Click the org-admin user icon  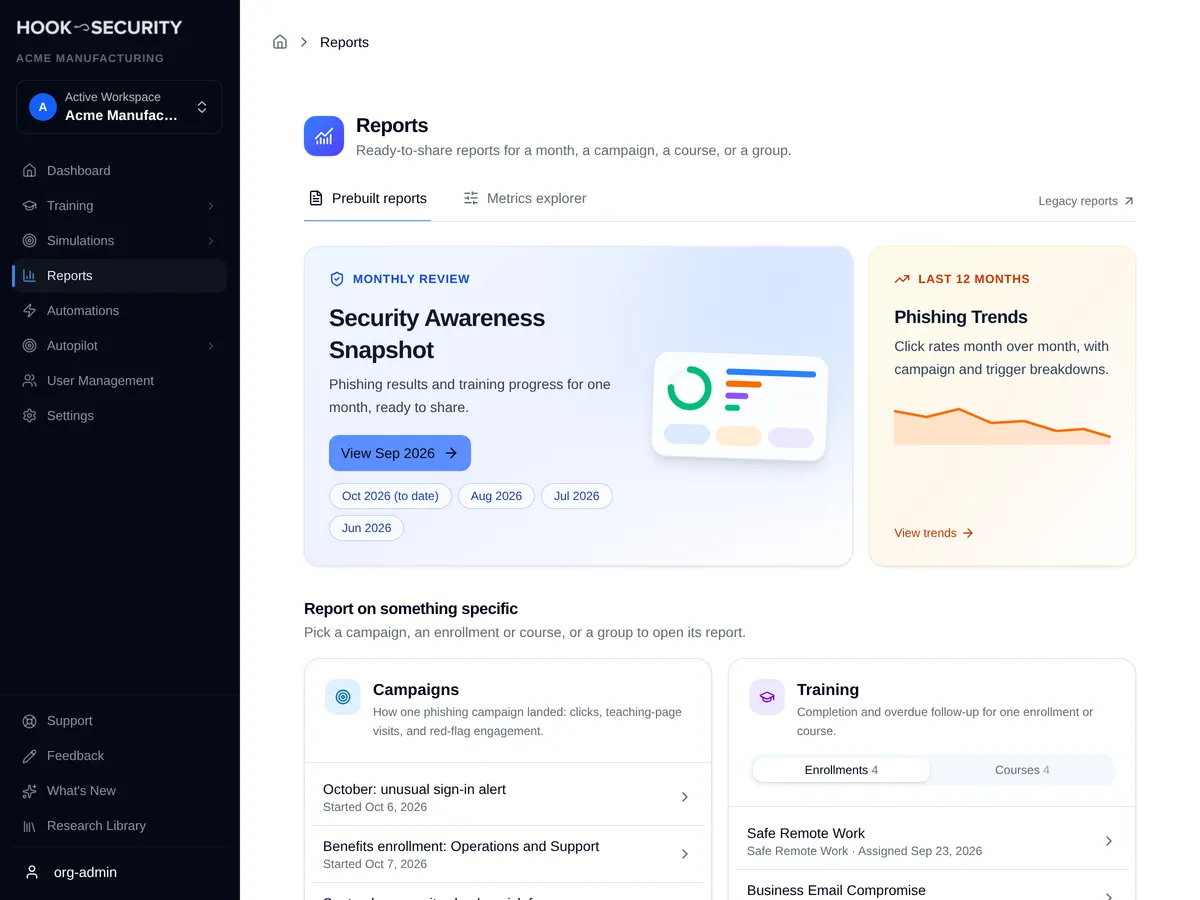point(32,872)
